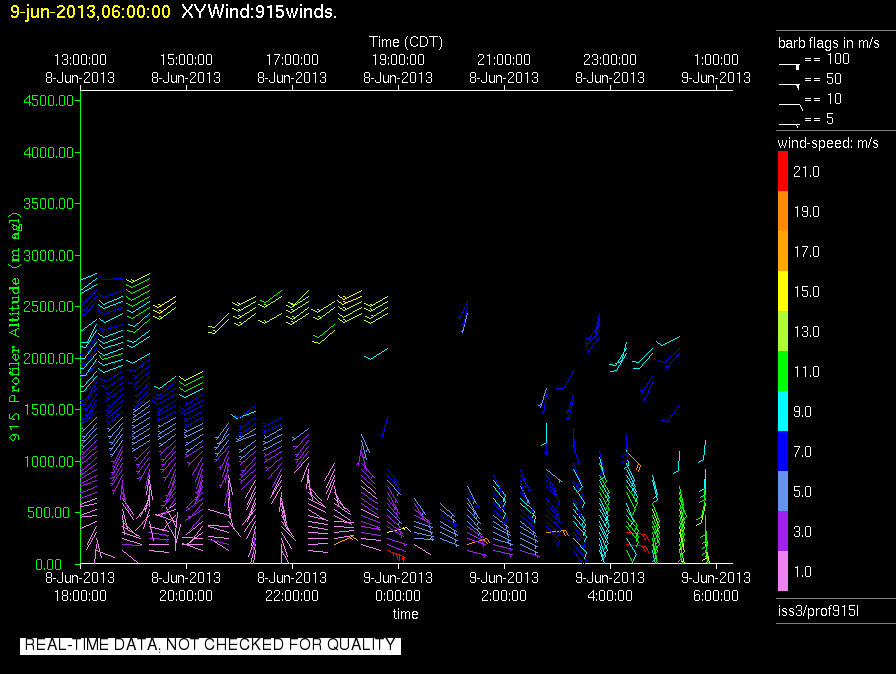Click the 1500.00 altitude tick label
Image resolution: width=896 pixels, height=674 pixels.
pyautogui.click(x=49, y=410)
